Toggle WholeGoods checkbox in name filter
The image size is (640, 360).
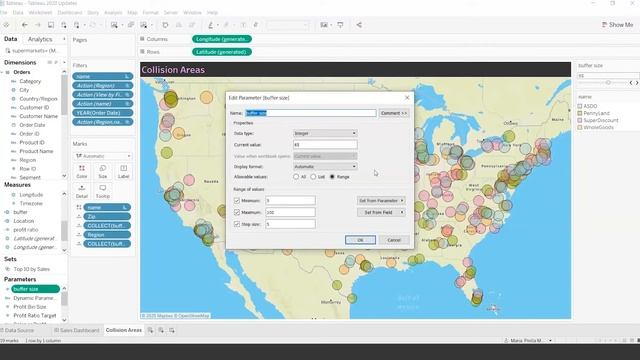[580, 127]
